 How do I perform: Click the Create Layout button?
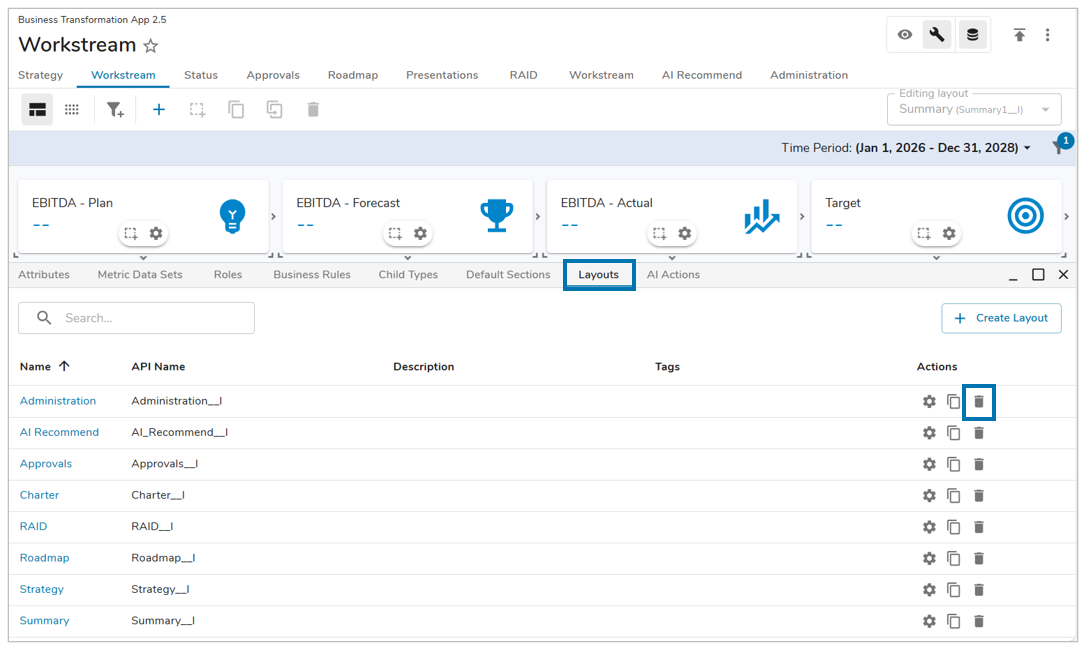pyautogui.click(x=1001, y=318)
